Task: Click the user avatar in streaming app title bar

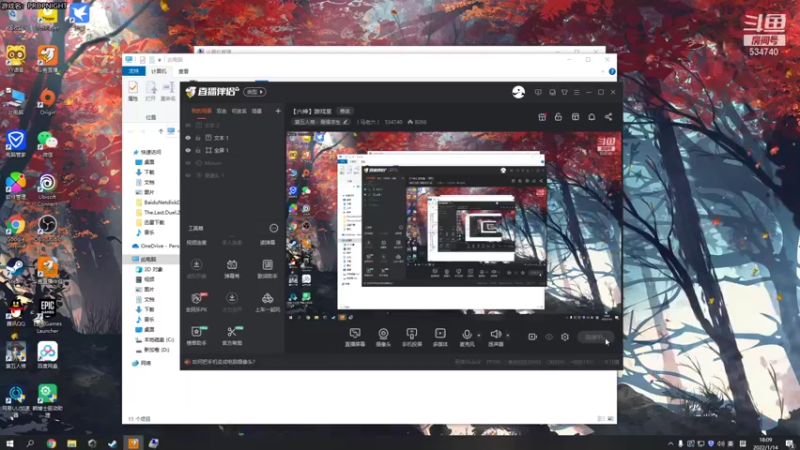Action: (518, 92)
